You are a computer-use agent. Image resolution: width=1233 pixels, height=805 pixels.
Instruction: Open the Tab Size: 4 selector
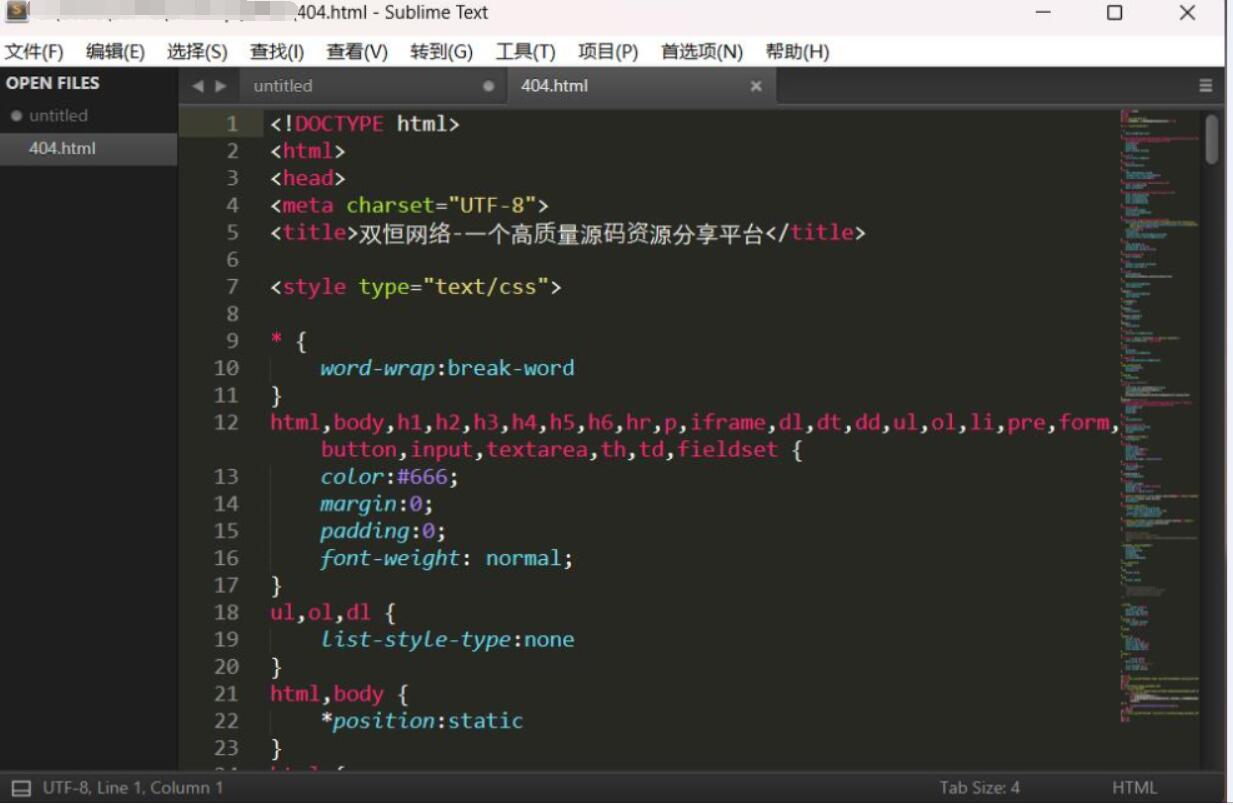(x=979, y=788)
